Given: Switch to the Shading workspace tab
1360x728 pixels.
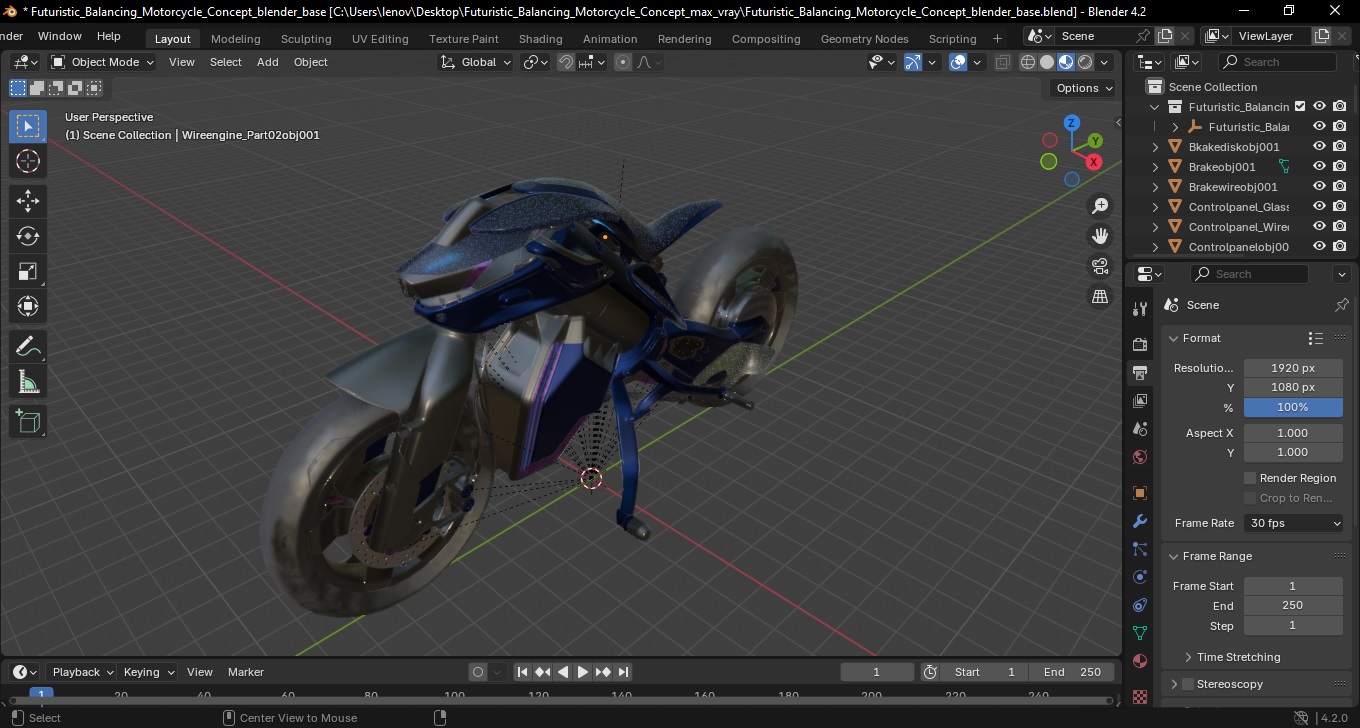Looking at the screenshot, I should [540, 39].
